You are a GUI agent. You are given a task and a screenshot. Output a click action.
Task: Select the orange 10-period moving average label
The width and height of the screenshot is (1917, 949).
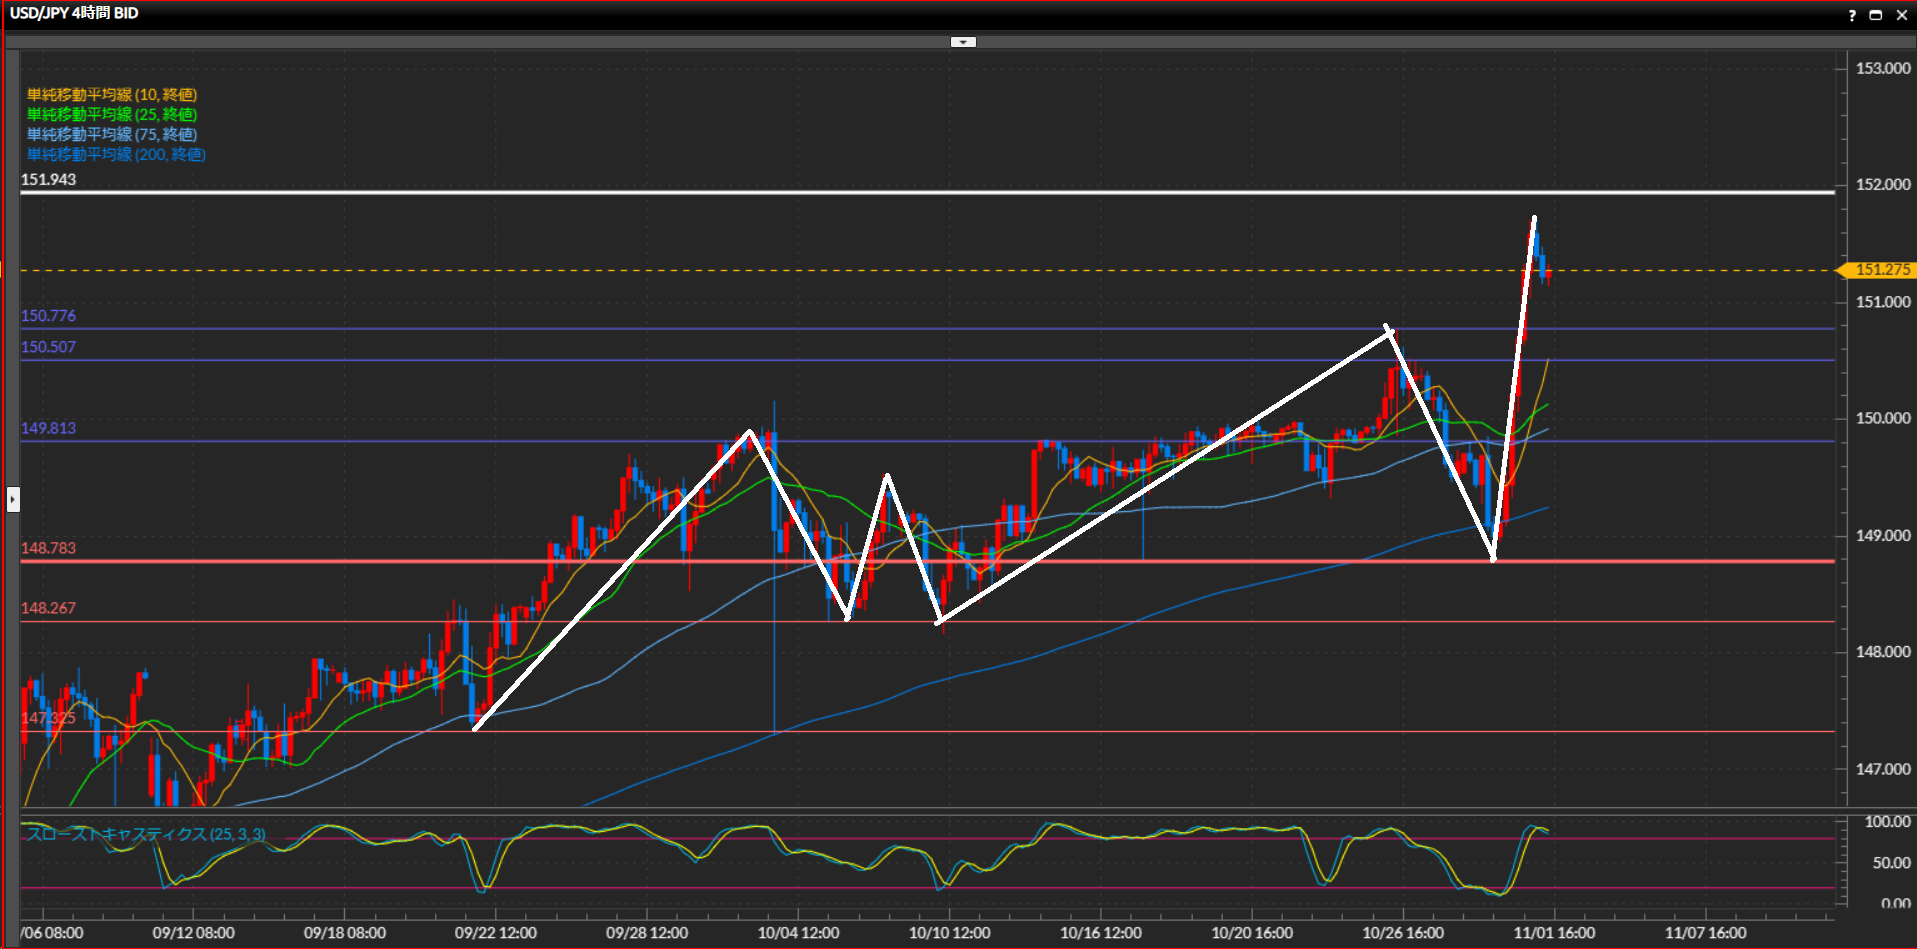tap(112, 95)
